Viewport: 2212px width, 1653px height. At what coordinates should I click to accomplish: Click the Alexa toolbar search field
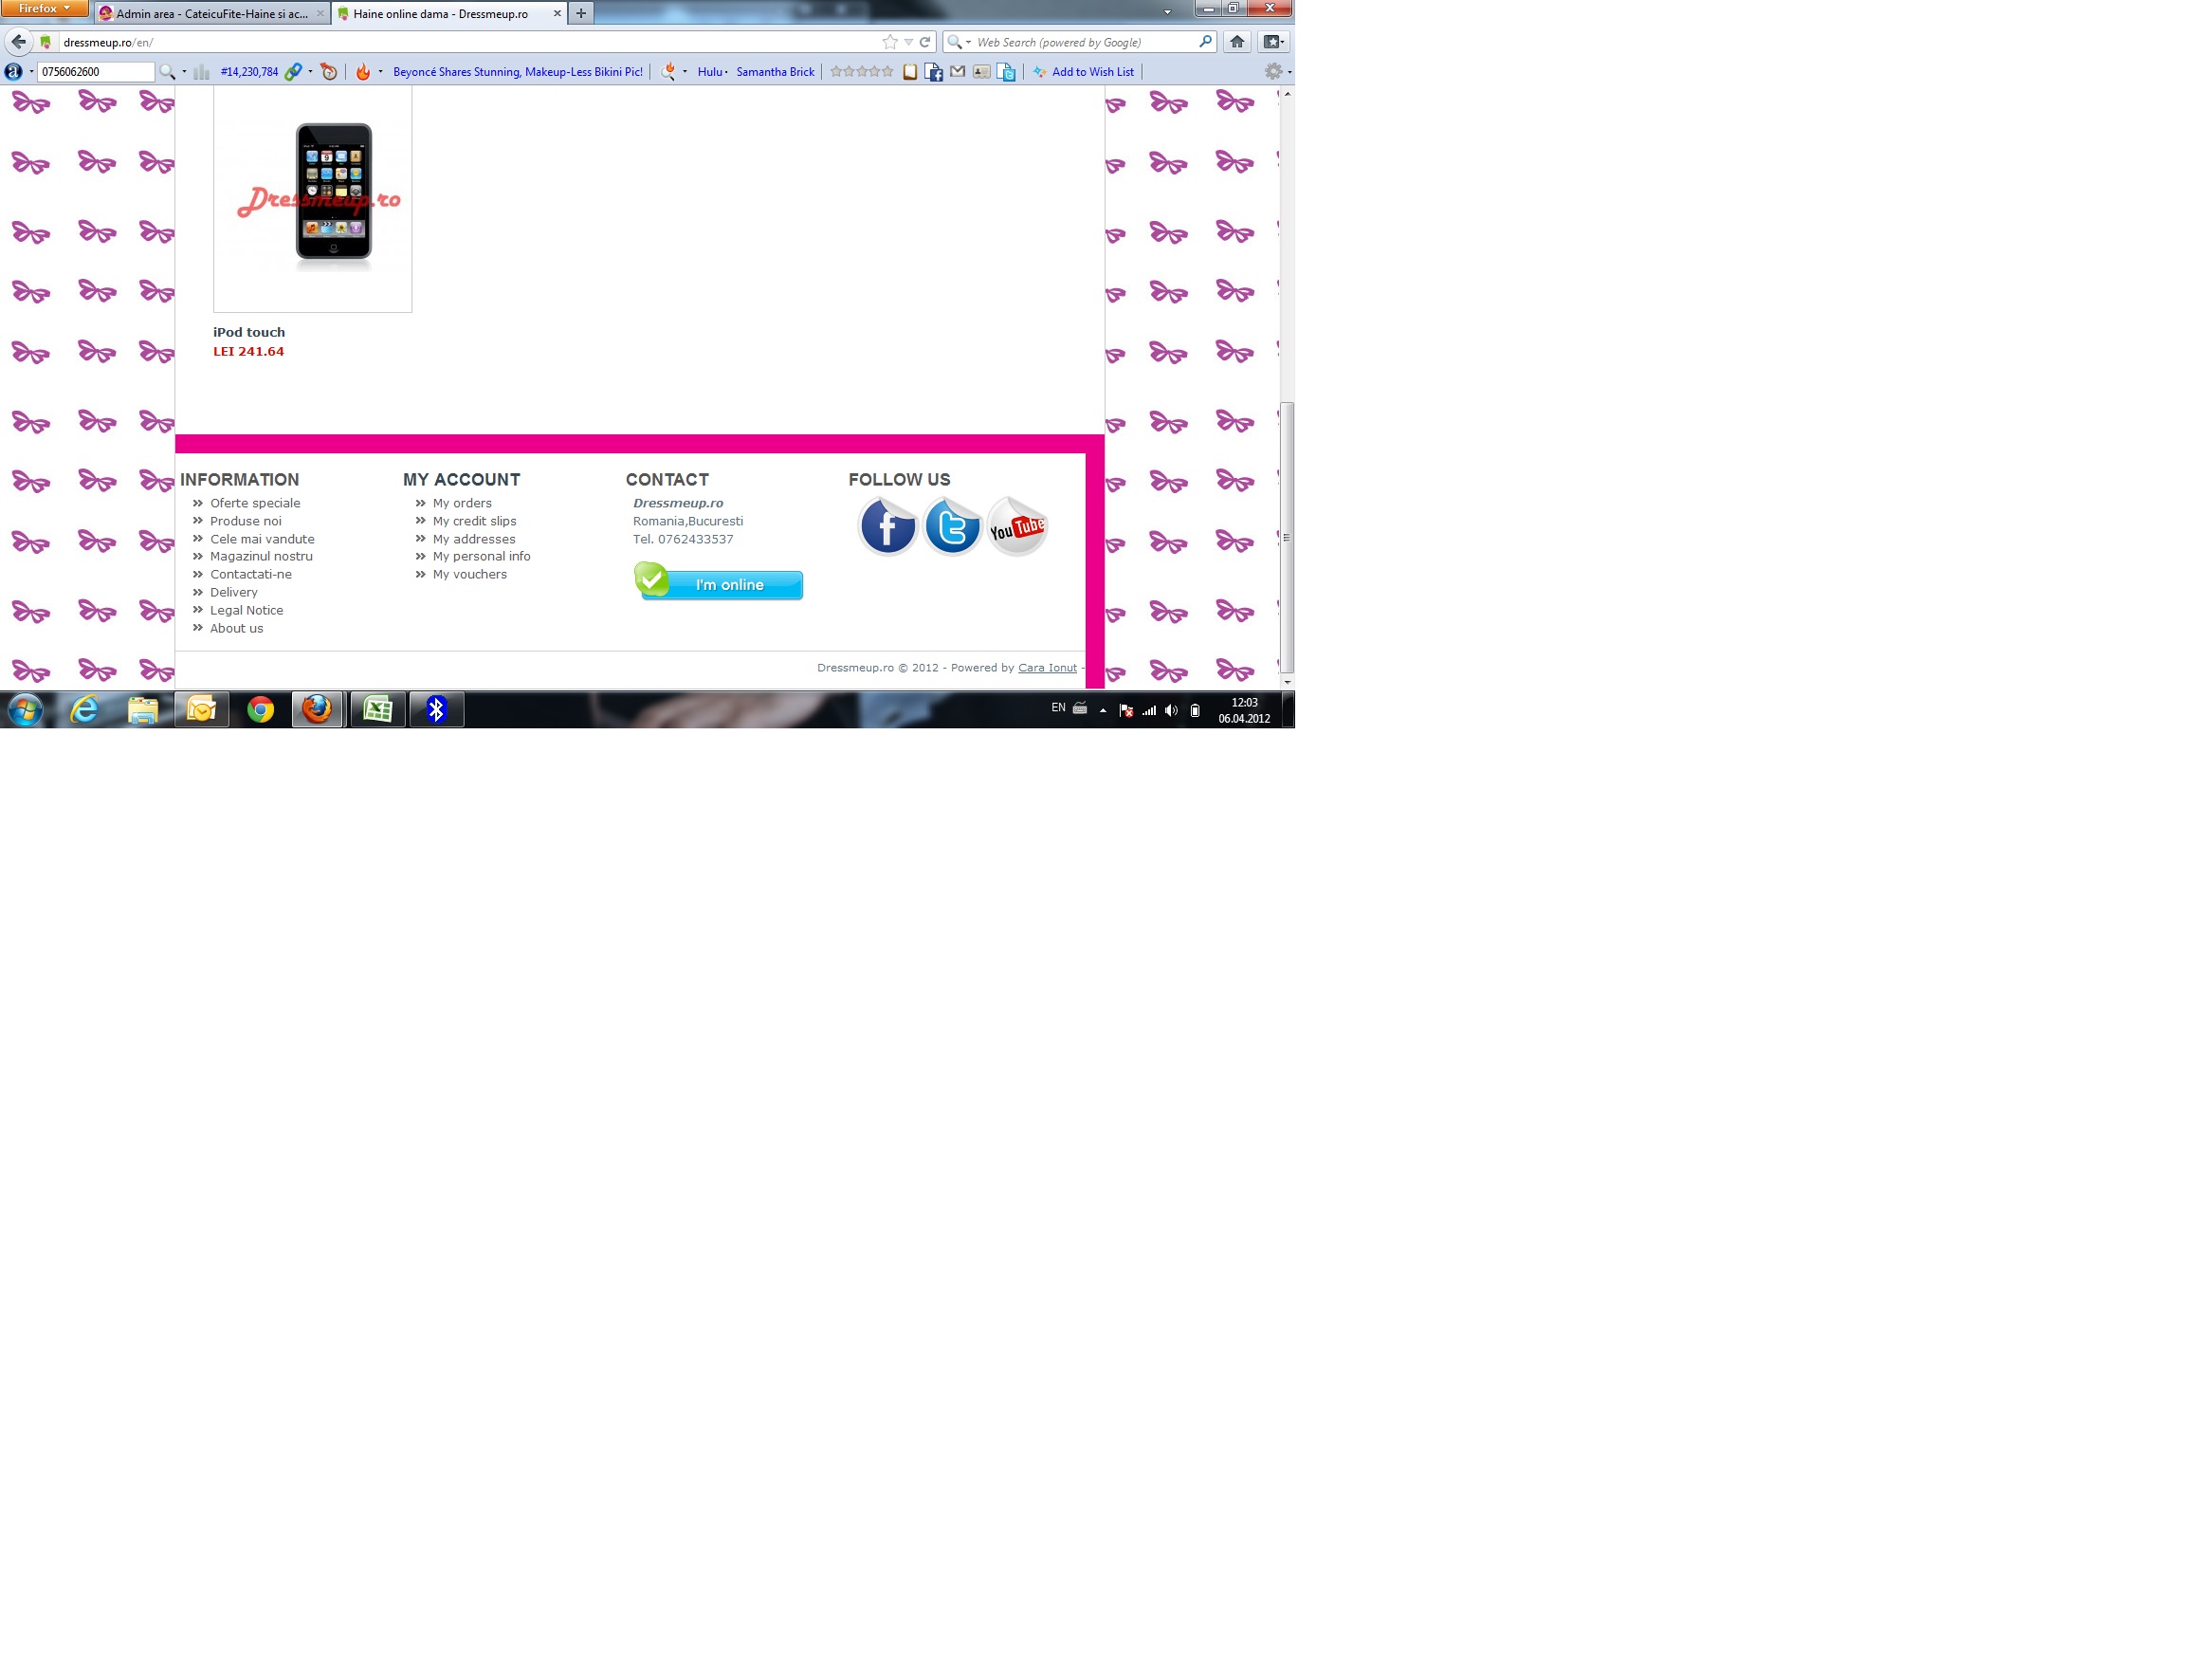click(95, 72)
